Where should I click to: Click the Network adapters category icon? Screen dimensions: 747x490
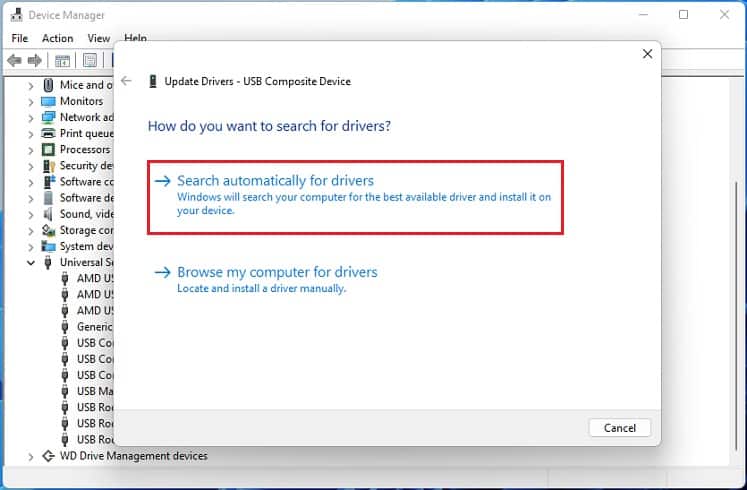(48, 117)
